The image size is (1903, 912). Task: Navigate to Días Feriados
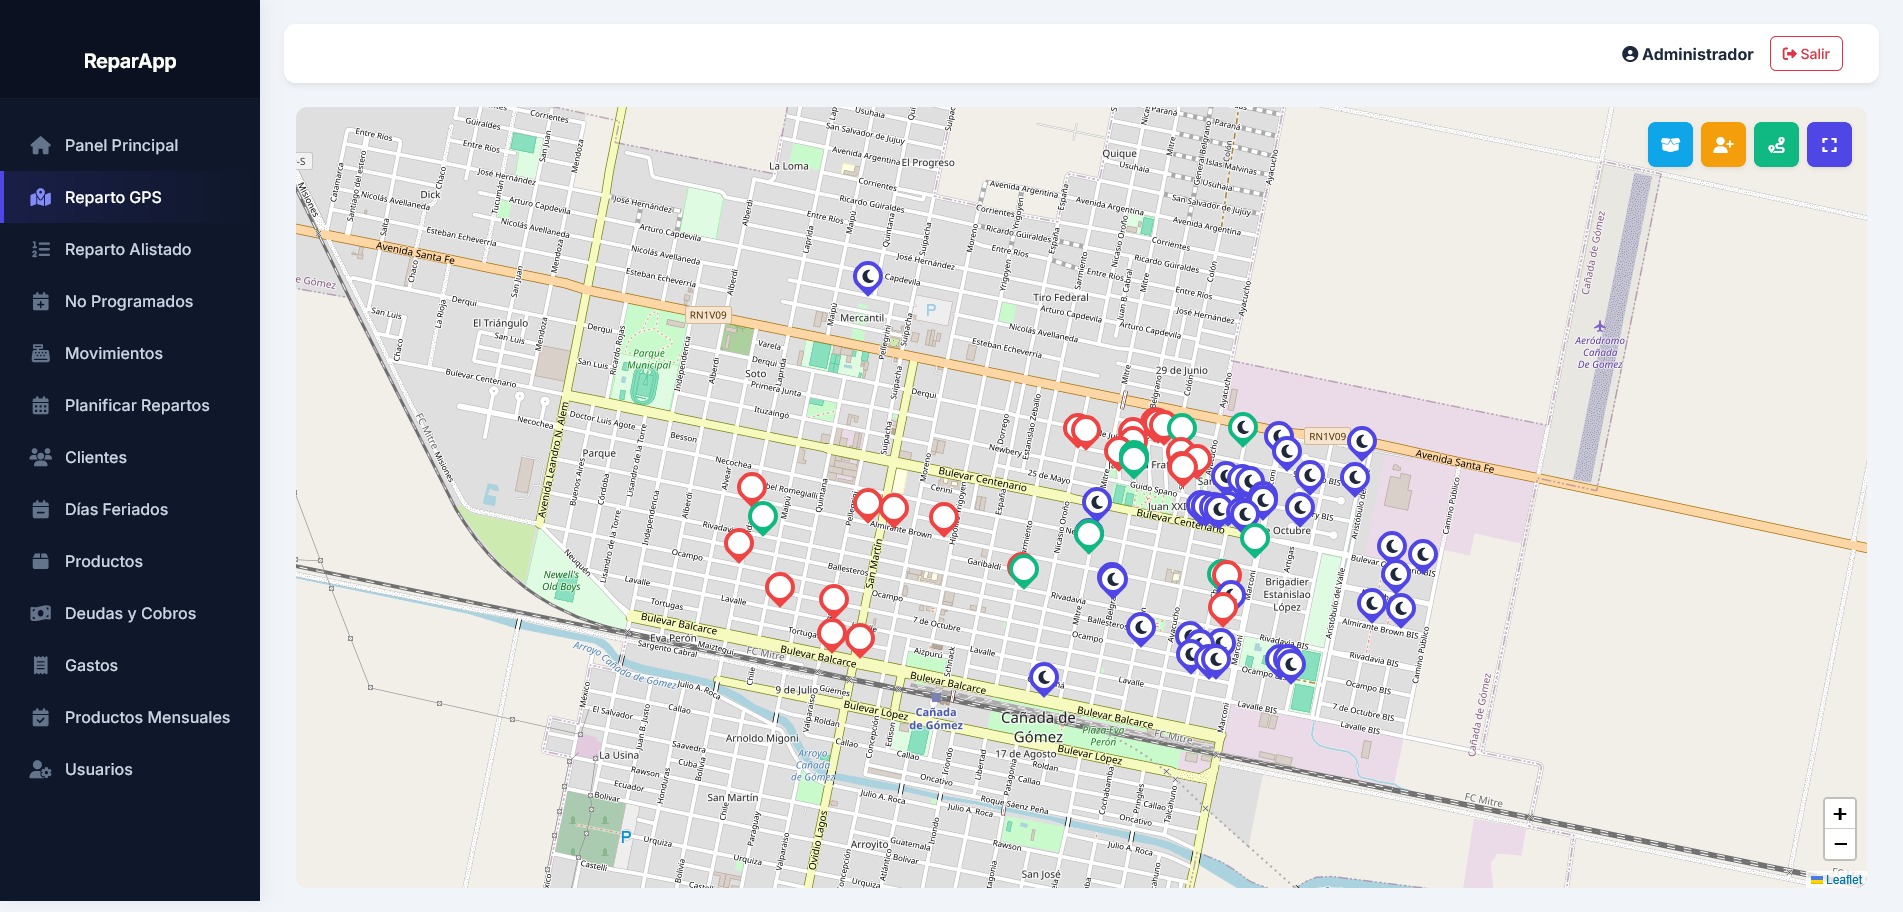click(x=130, y=509)
